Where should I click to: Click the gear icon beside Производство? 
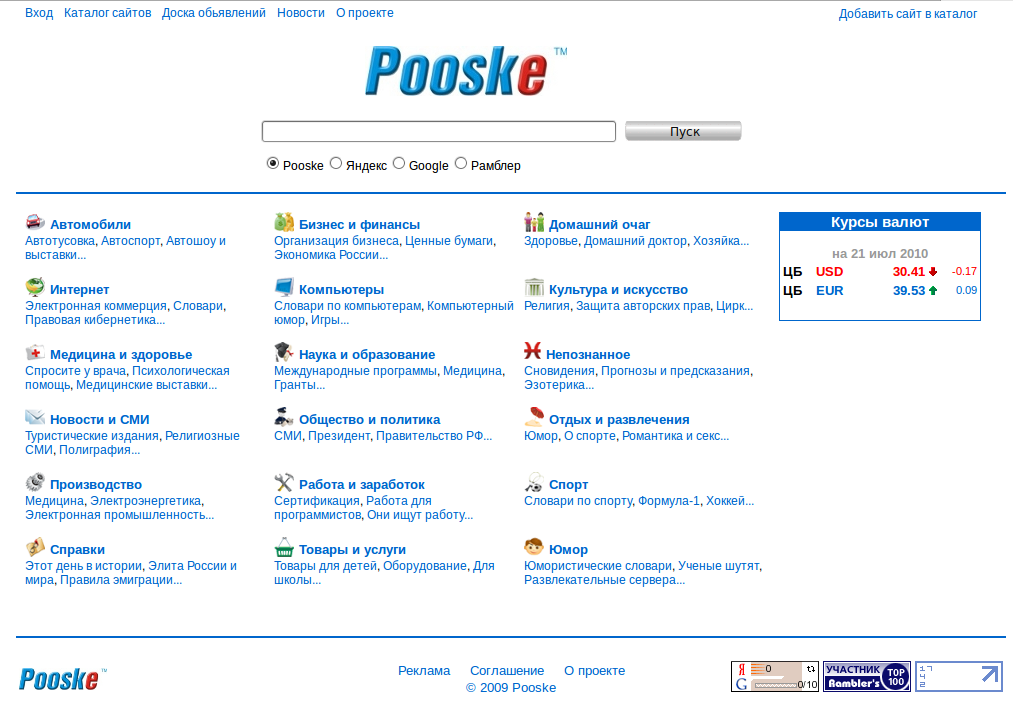tap(35, 482)
